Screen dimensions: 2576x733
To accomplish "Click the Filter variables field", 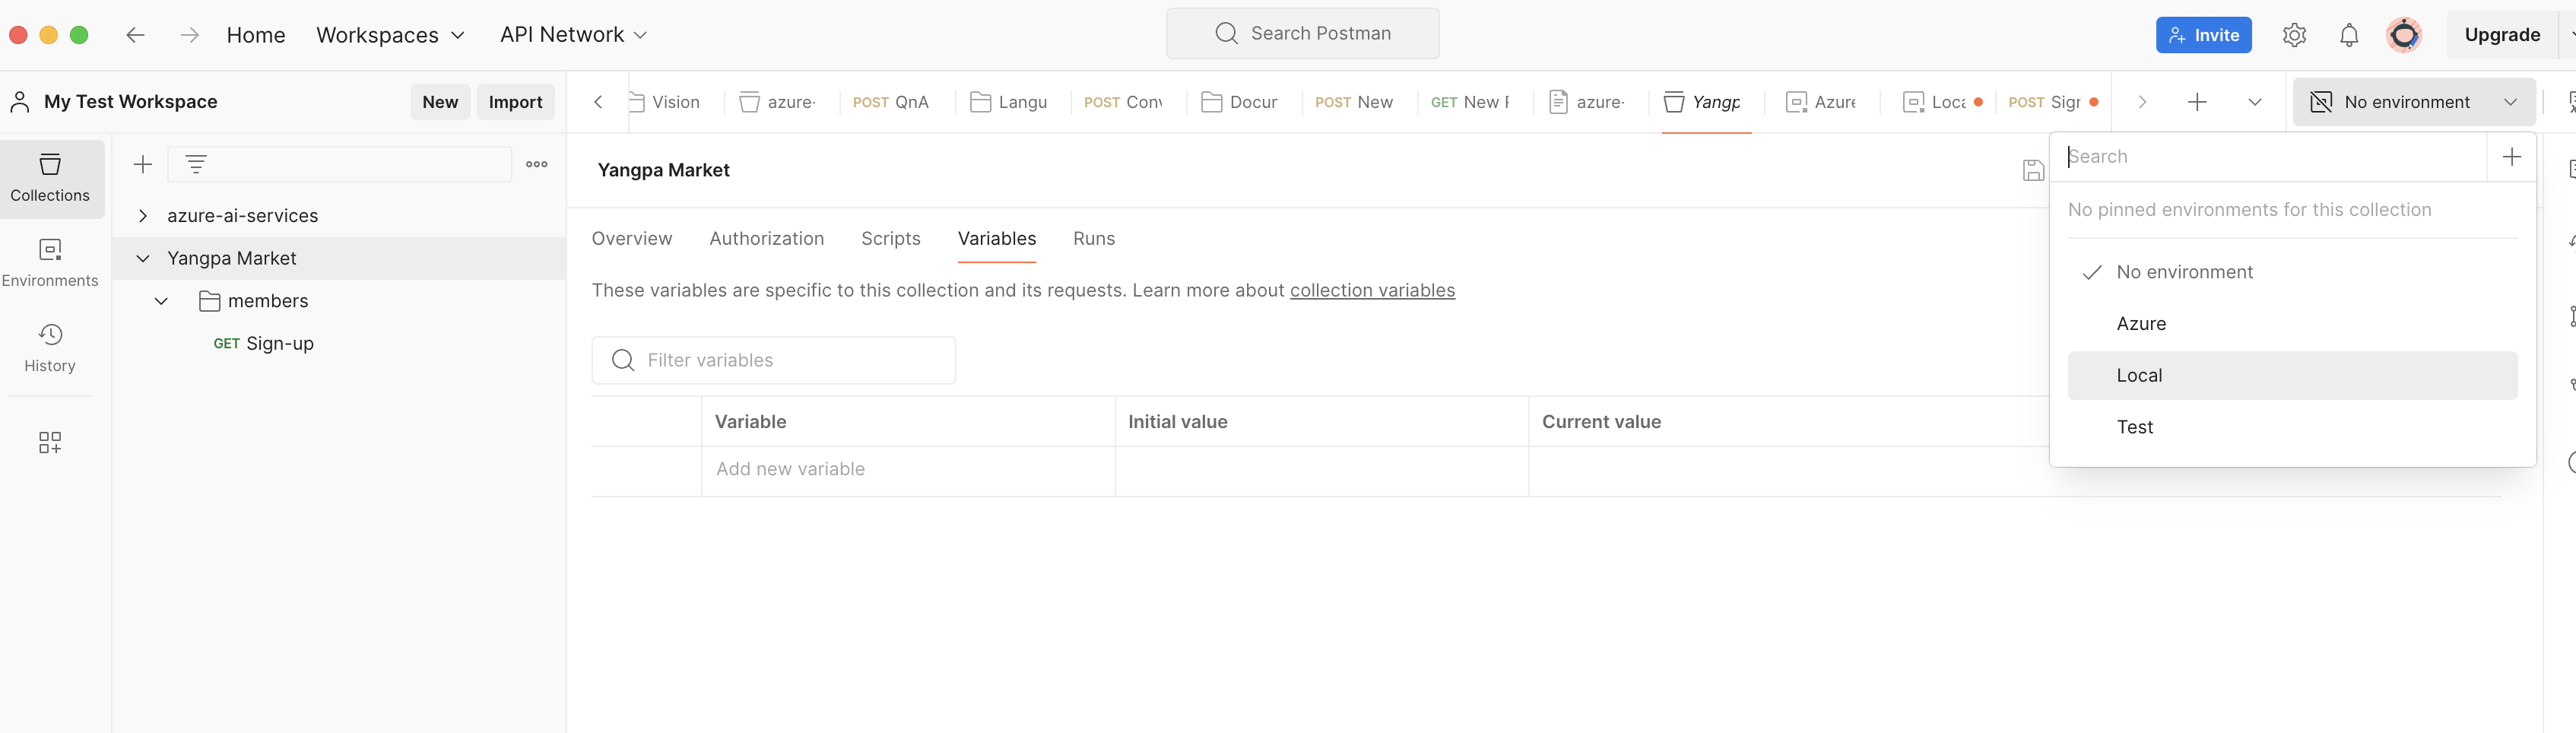I will [774, 360].
